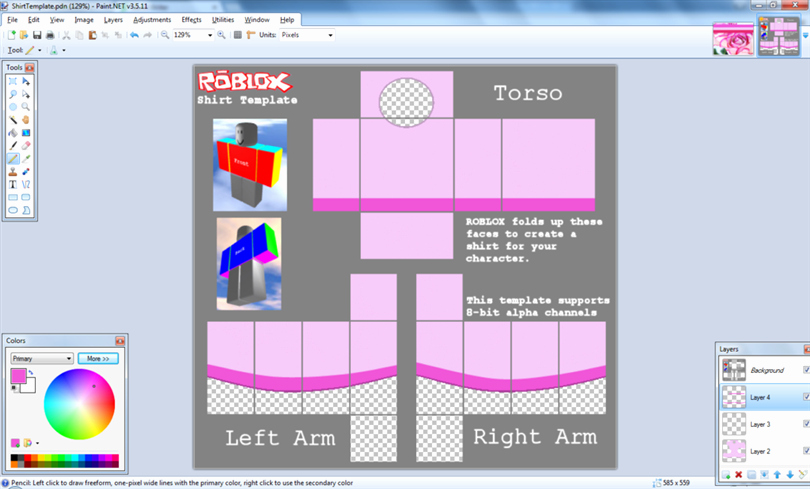
Task: Select the Lasso Select tool
Action: [x=13, y=94]
